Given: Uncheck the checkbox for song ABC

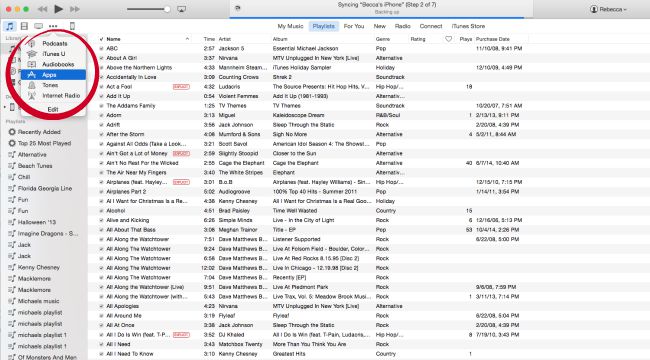Looking at the screenshot, I should click(102, 49).
